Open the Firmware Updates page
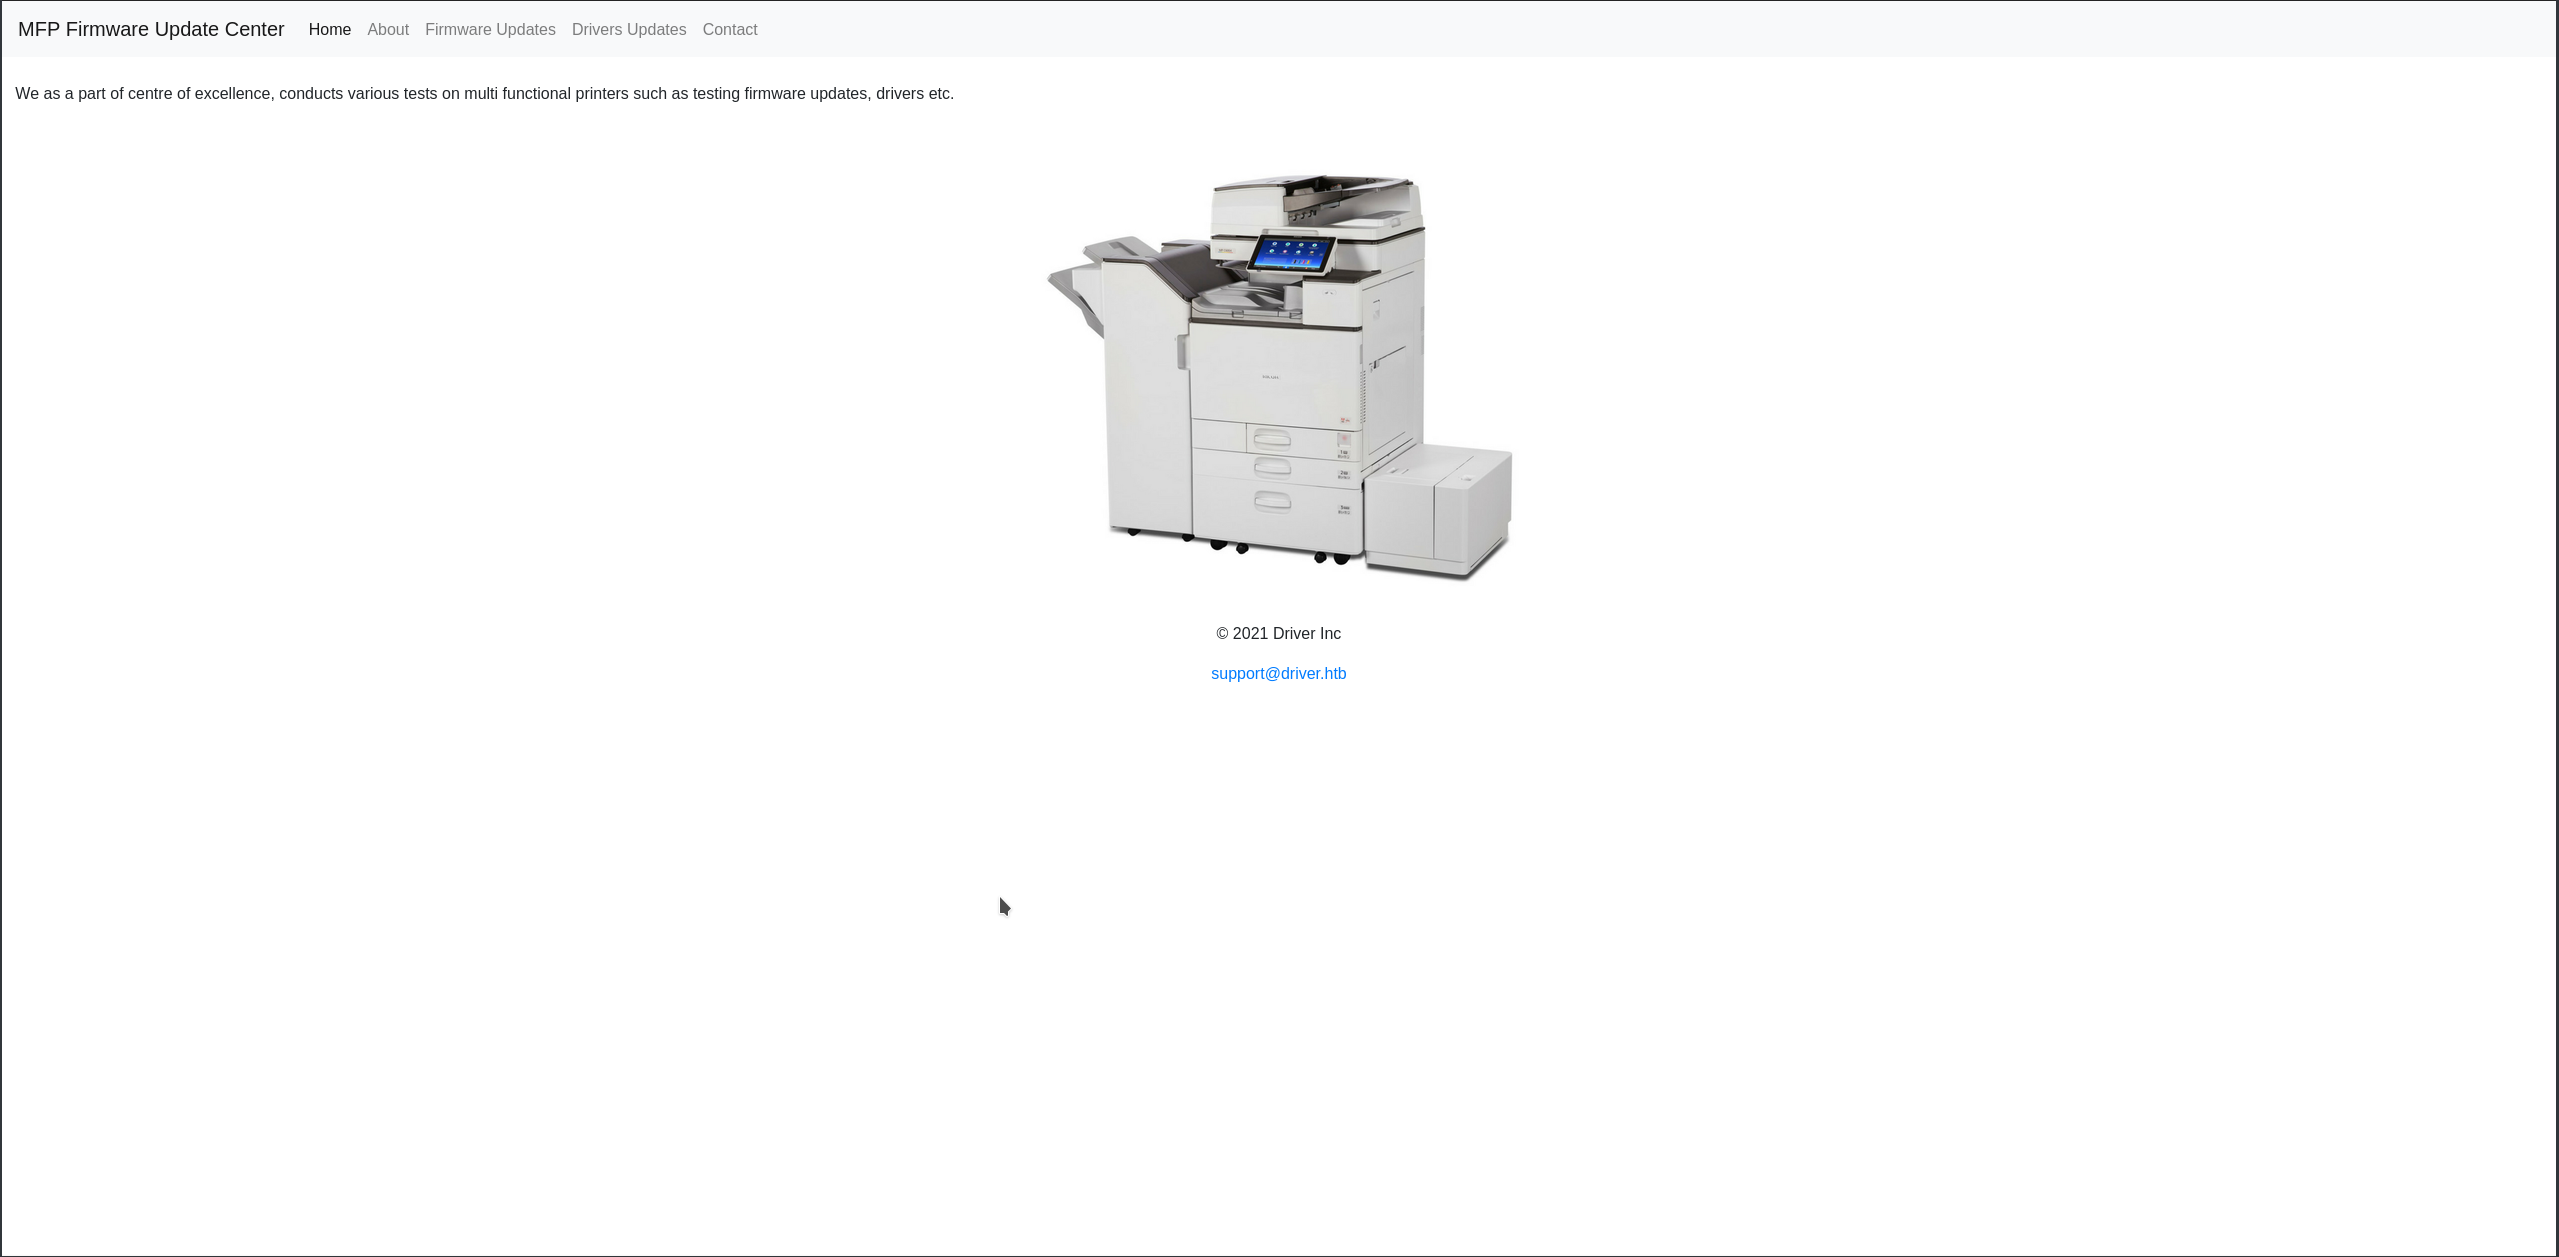 click(490, 29)
